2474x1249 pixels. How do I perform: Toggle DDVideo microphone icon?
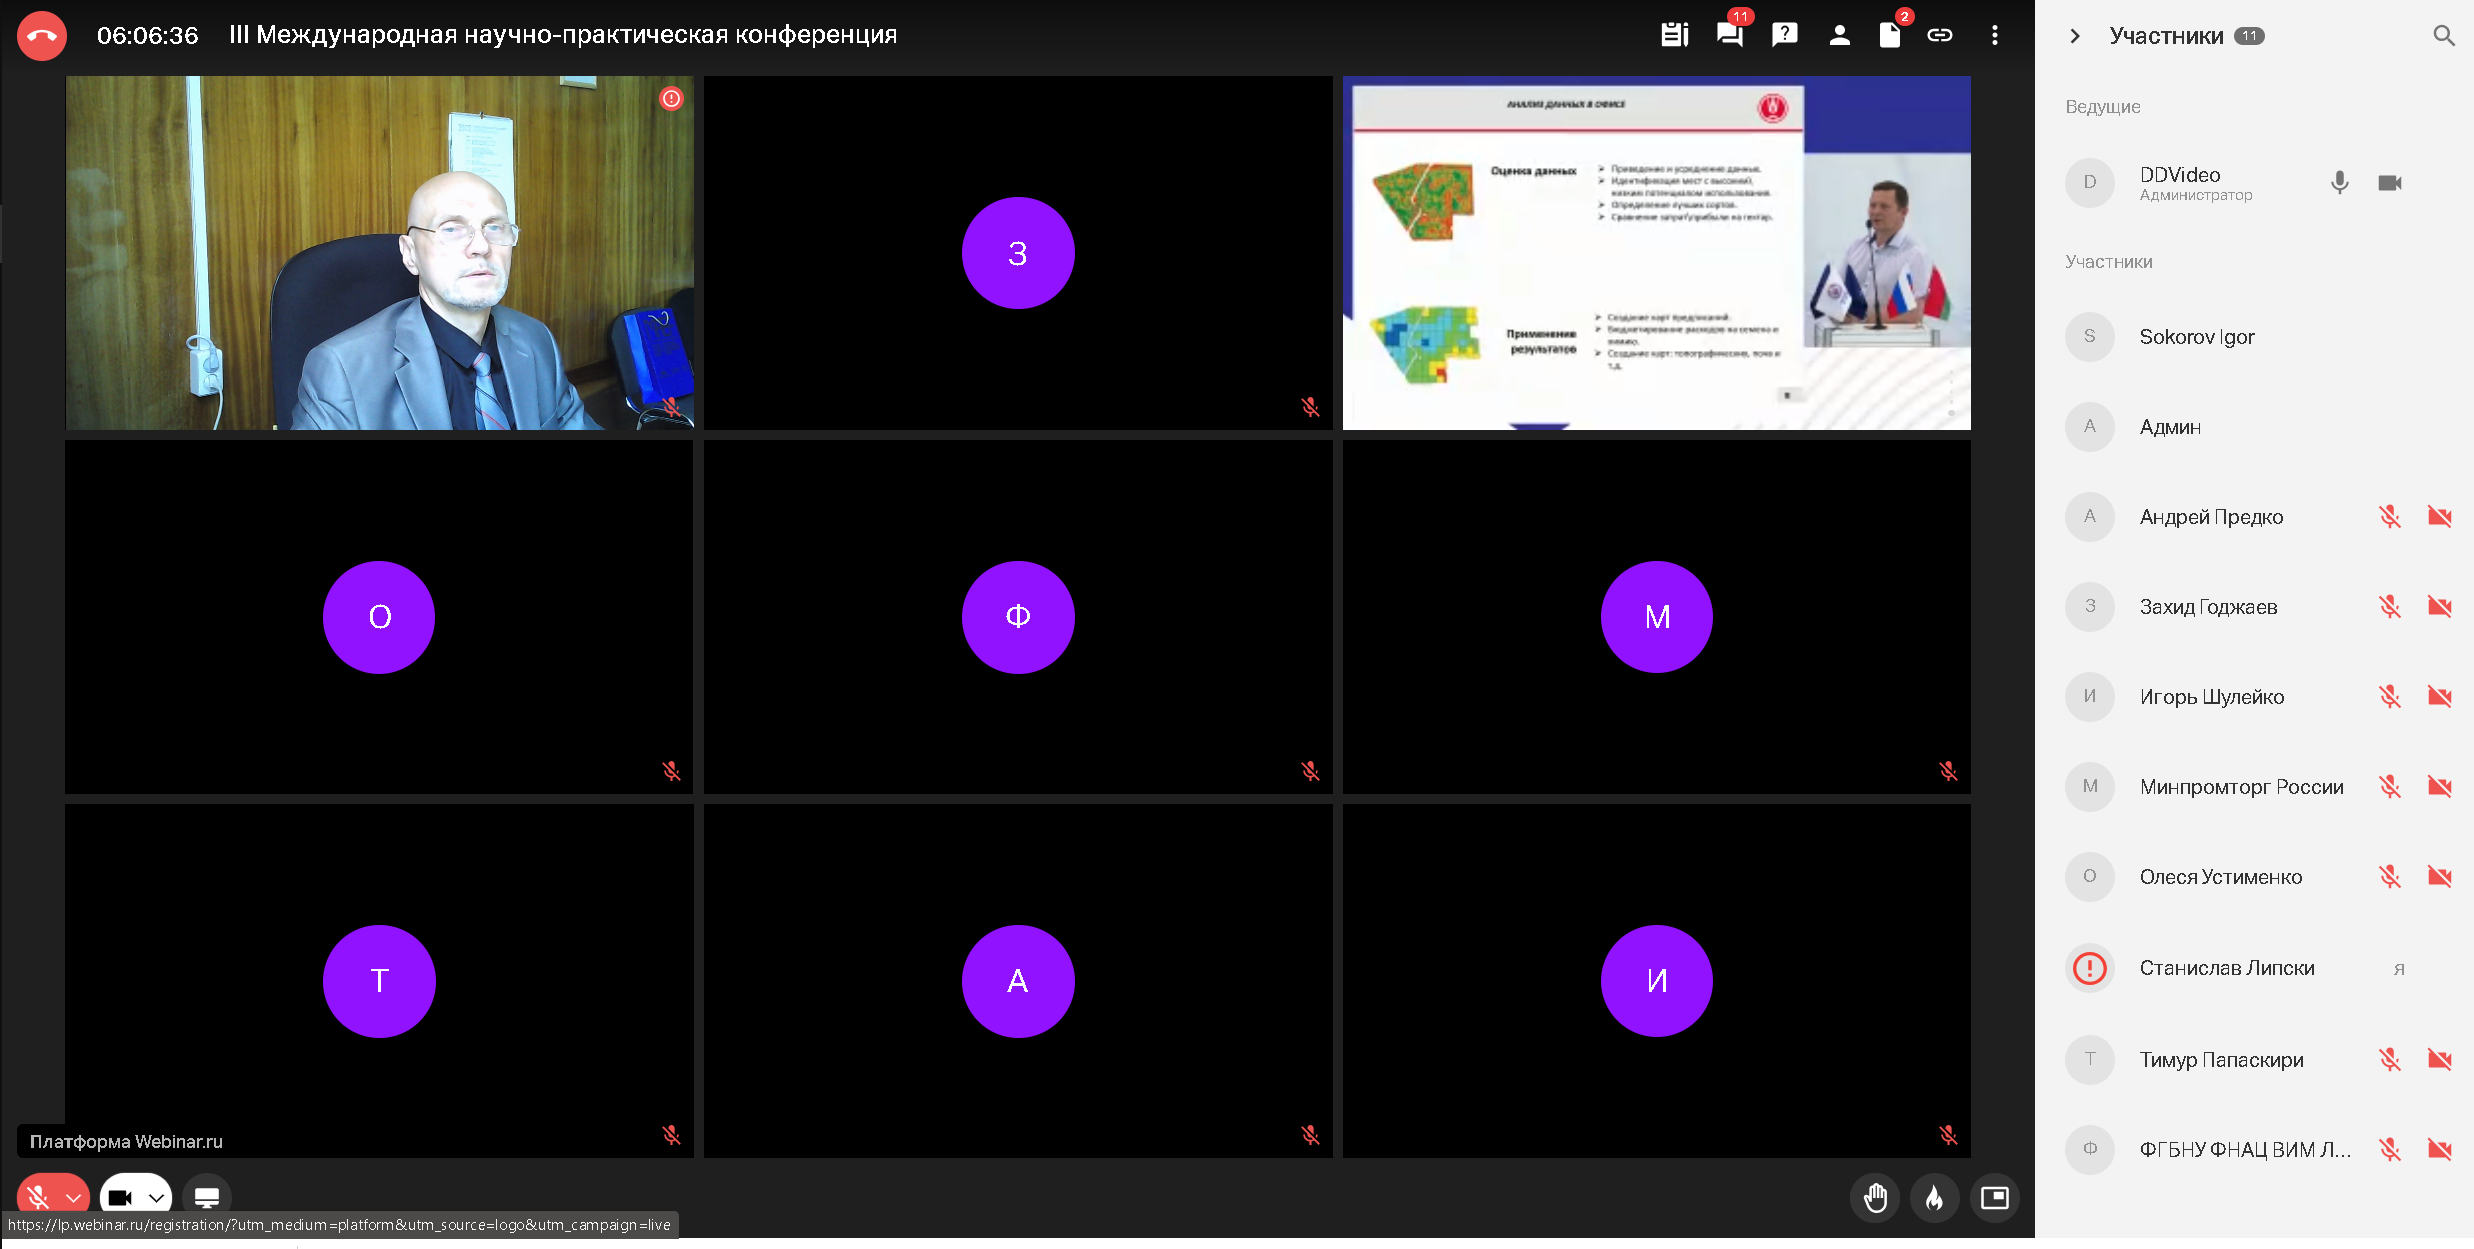coord(2340,183)
